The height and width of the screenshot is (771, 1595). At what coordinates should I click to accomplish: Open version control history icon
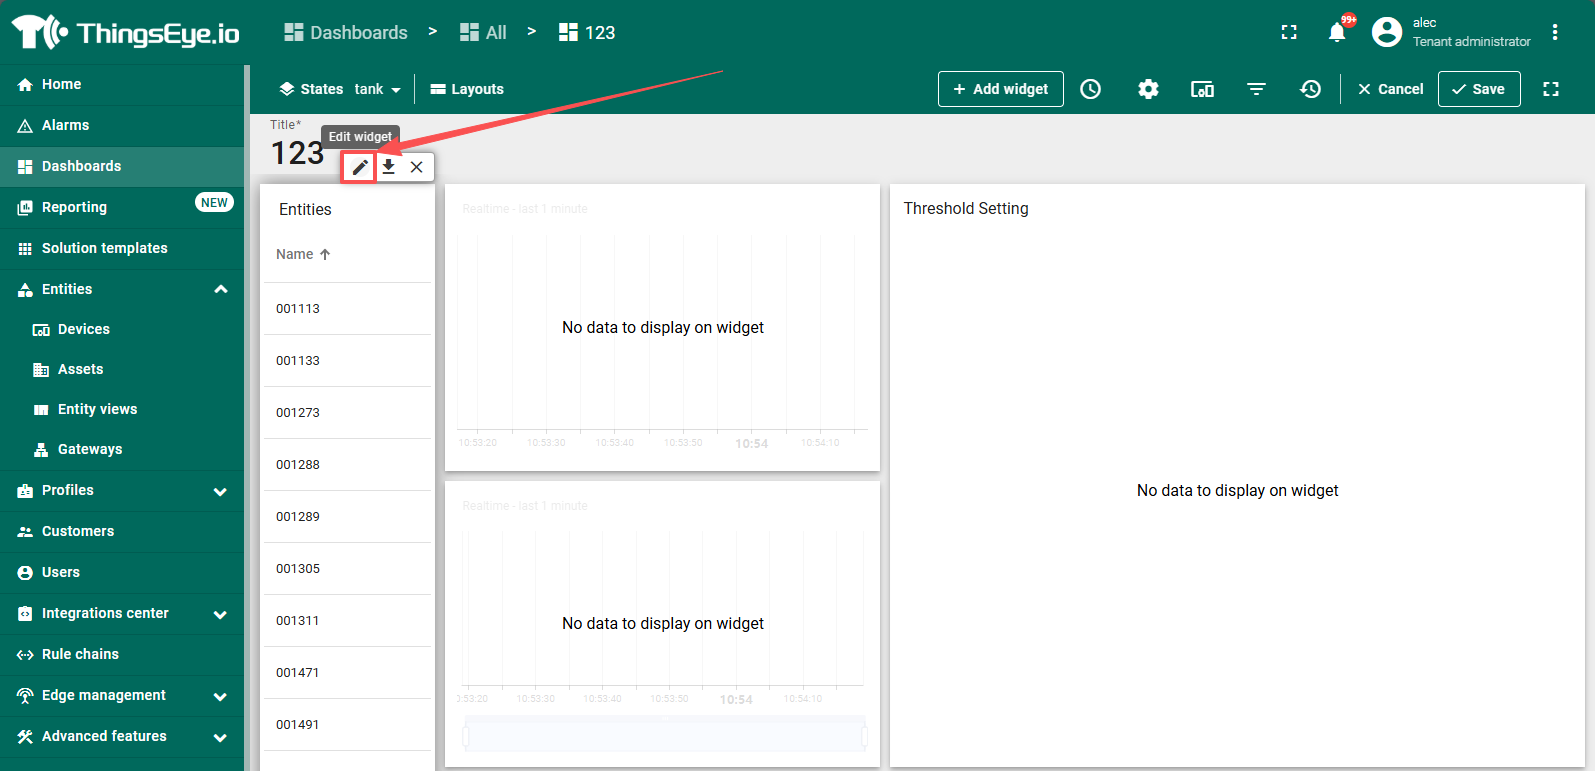point(1310,89)
